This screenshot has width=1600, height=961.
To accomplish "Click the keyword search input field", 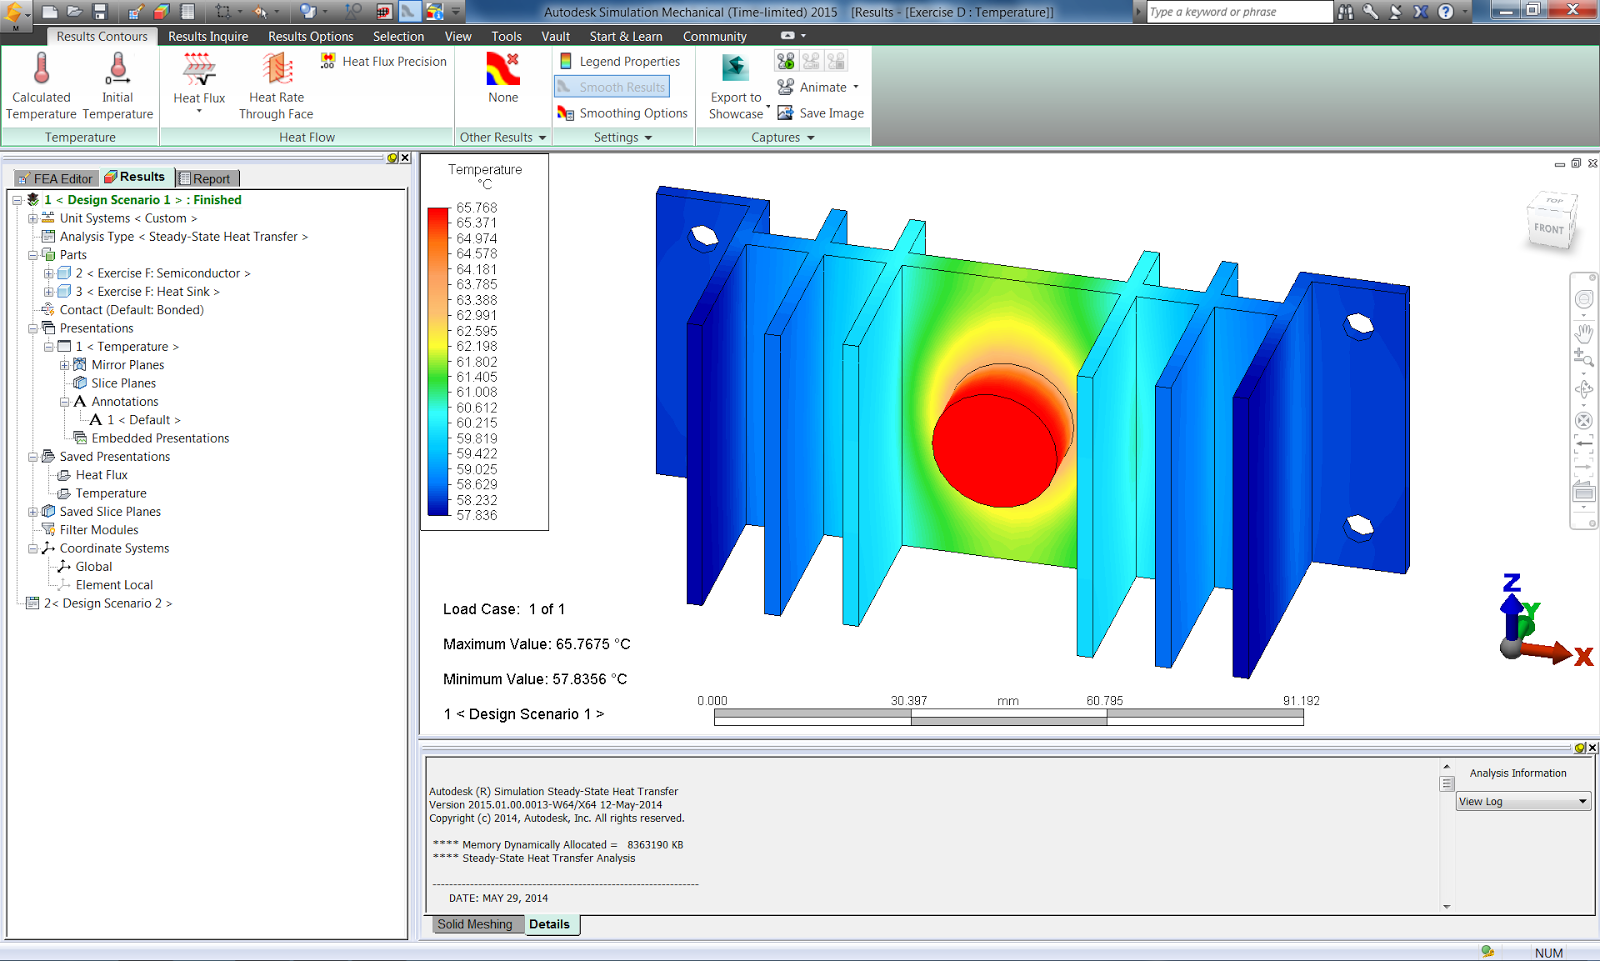I will (x=1238, y=12).
